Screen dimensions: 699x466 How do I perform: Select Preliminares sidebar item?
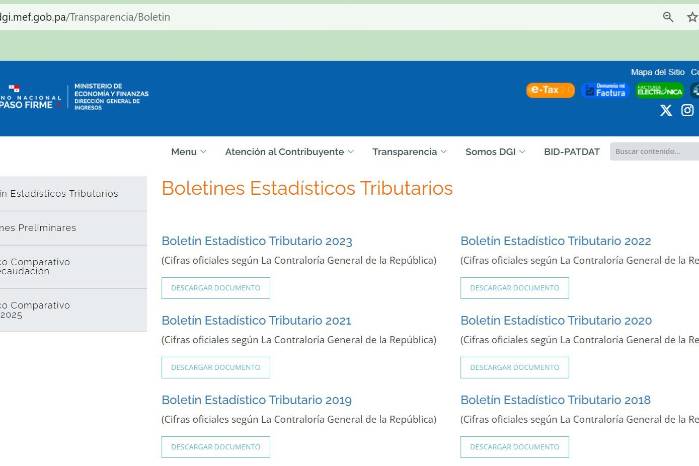coord(73,228)
